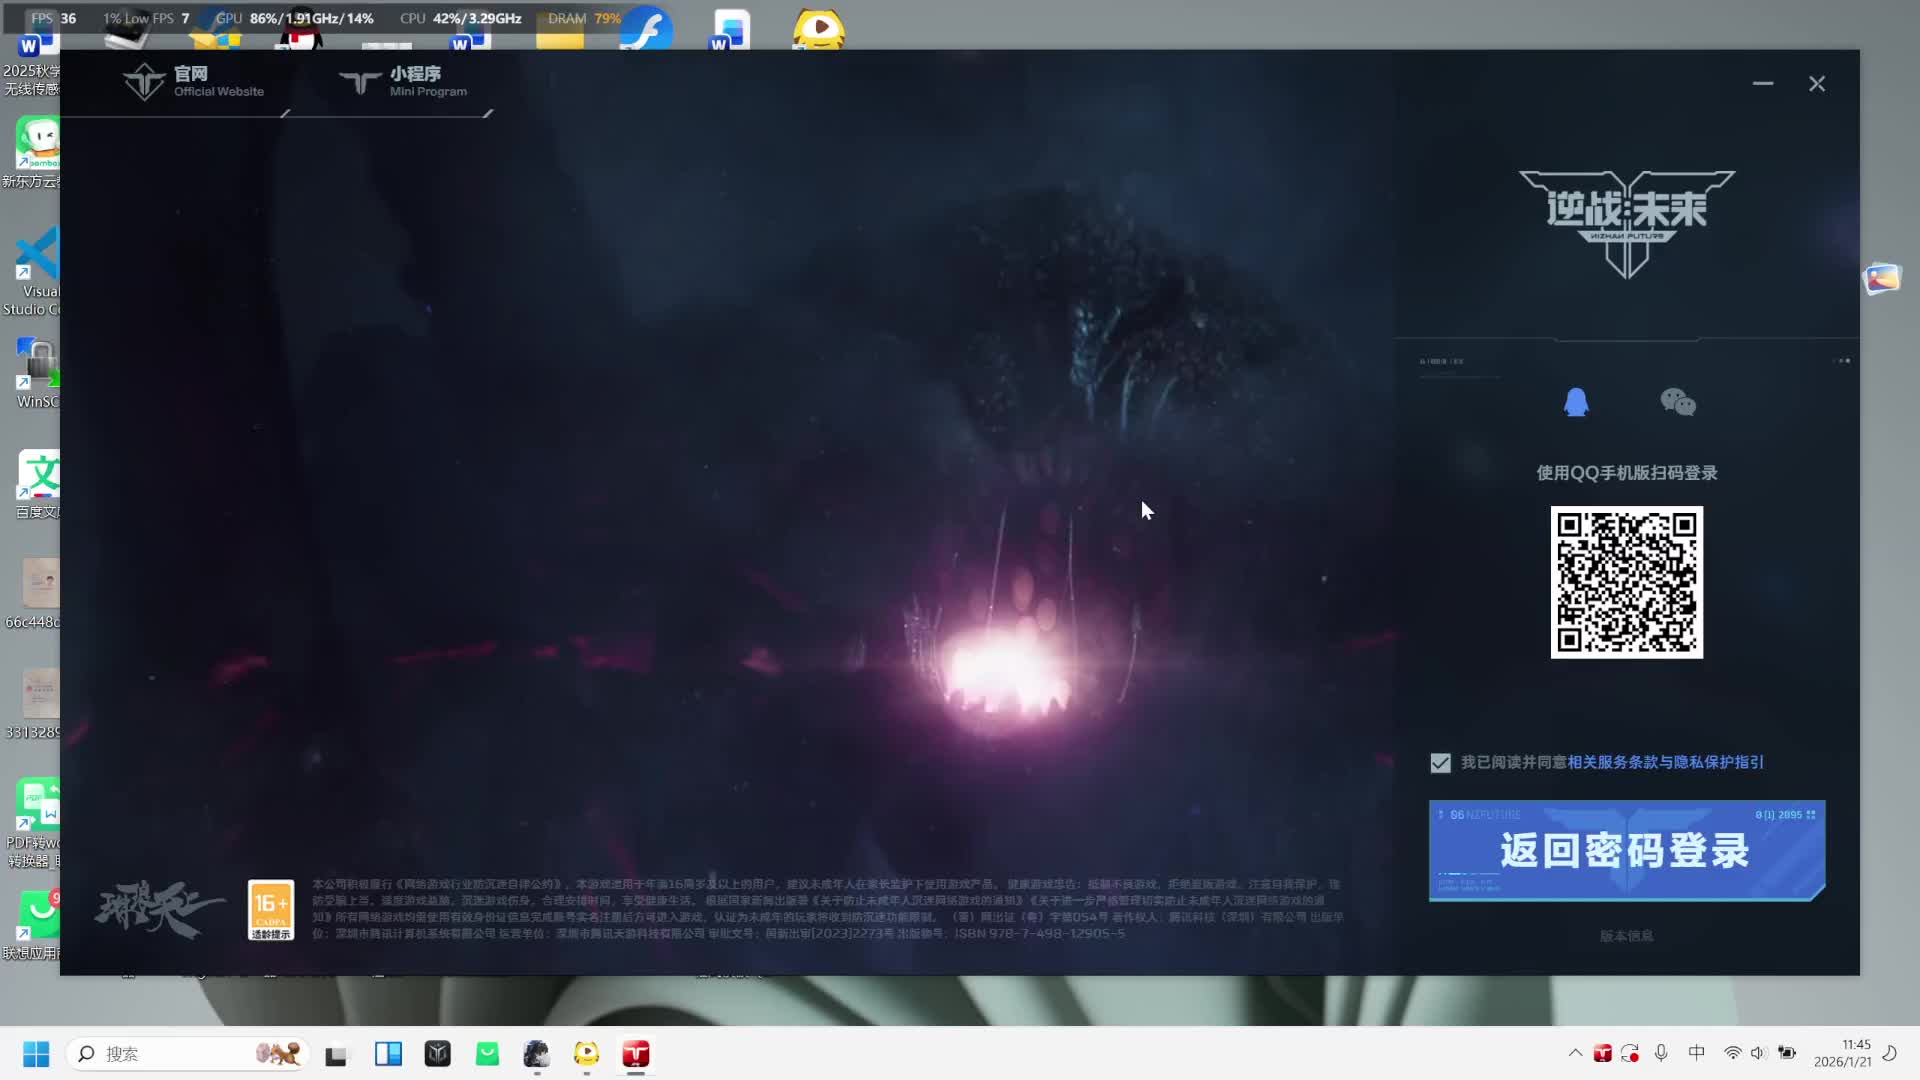Open the service terms and privacy link
This screenshot has width=1920, height=1080.
point(1665,762)
